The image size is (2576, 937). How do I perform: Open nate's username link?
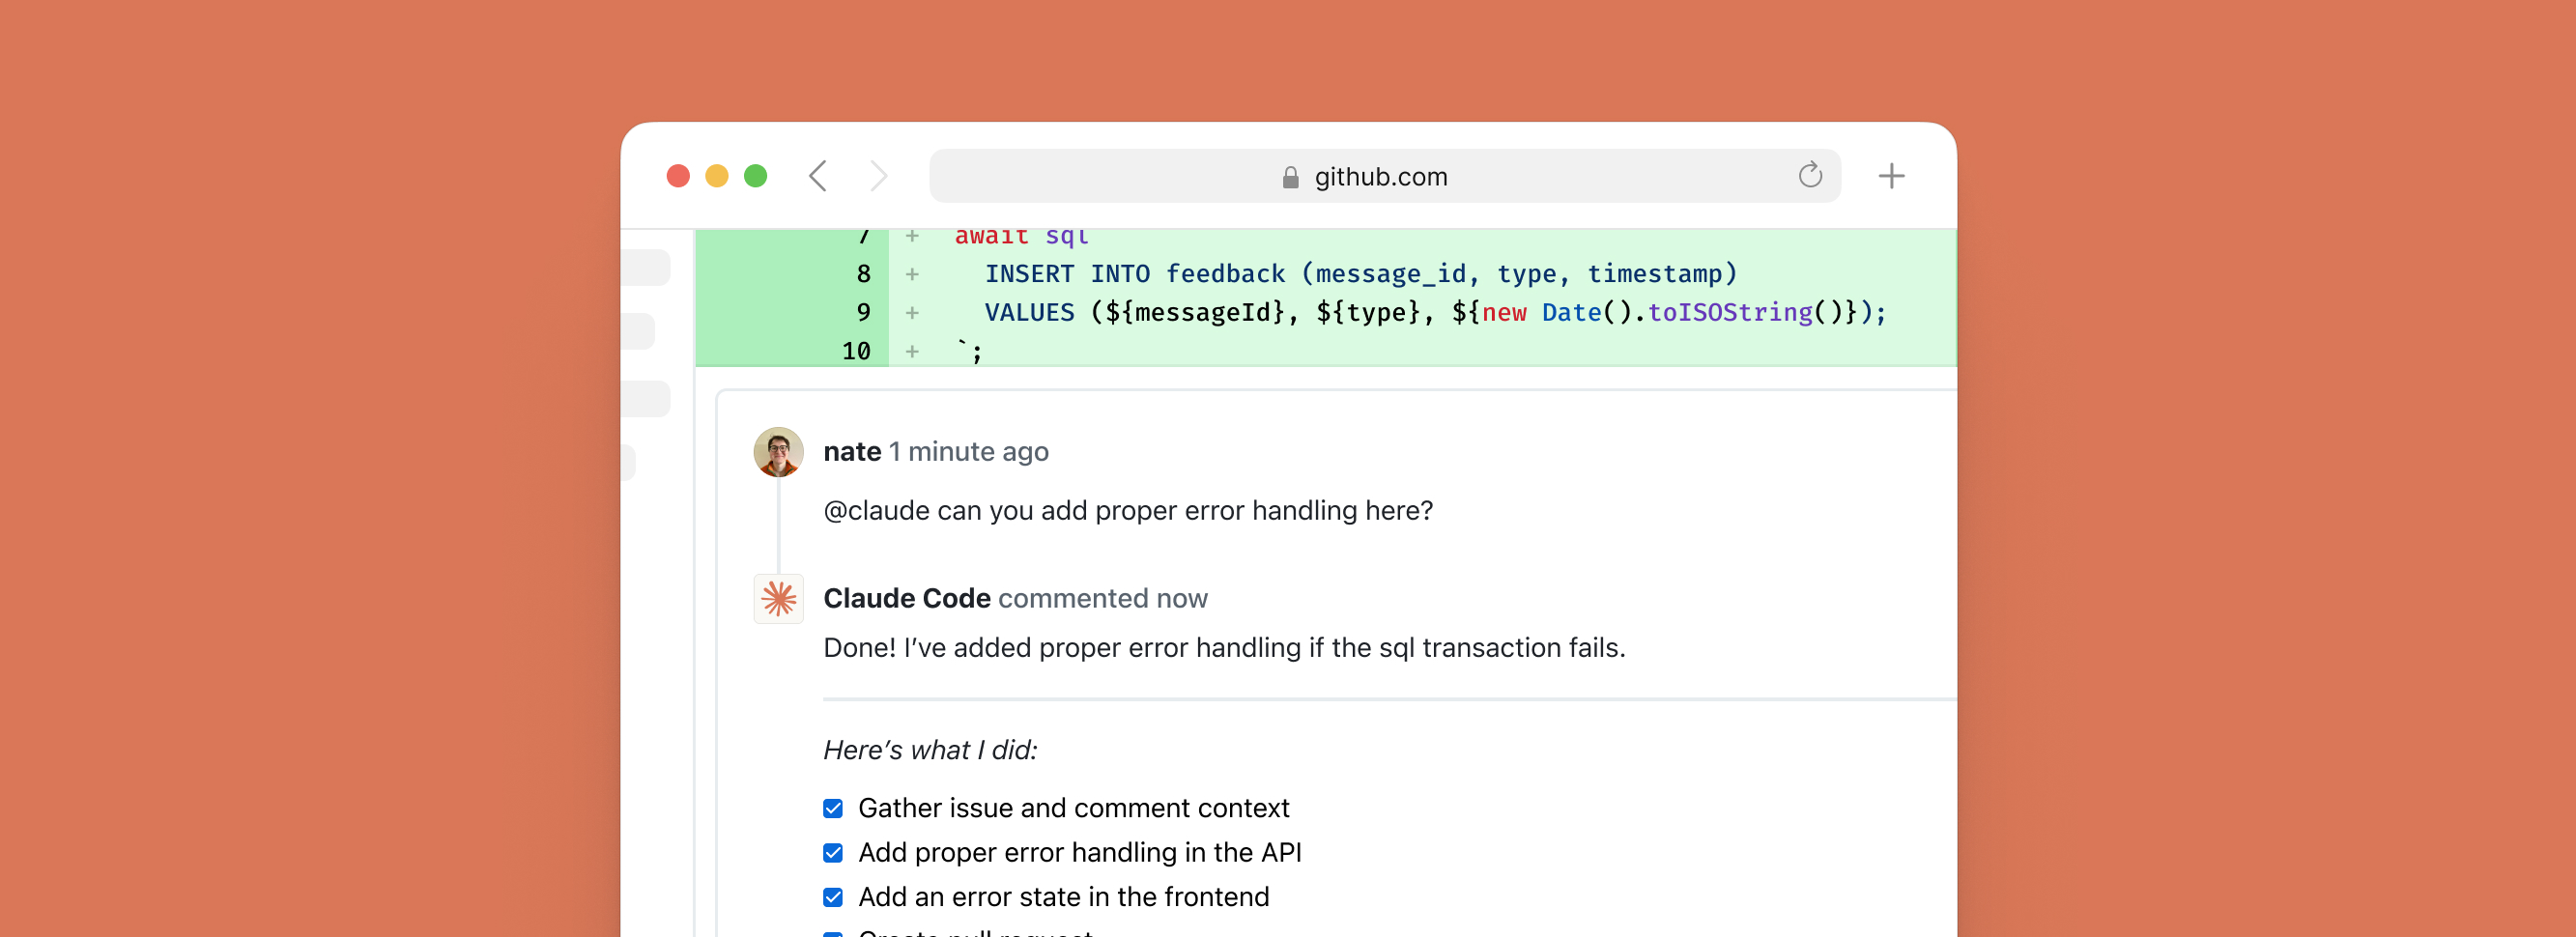(852, 451)
